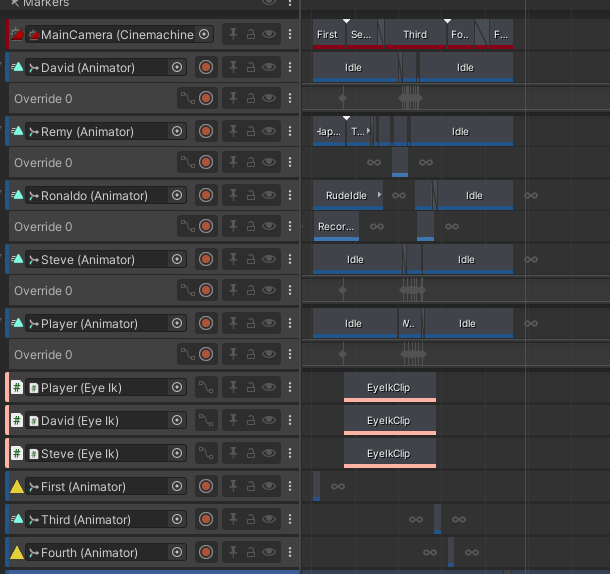610x574 pixels.
Task: Click the Cinemachine track icon for MainCamera
Action: 17,34
